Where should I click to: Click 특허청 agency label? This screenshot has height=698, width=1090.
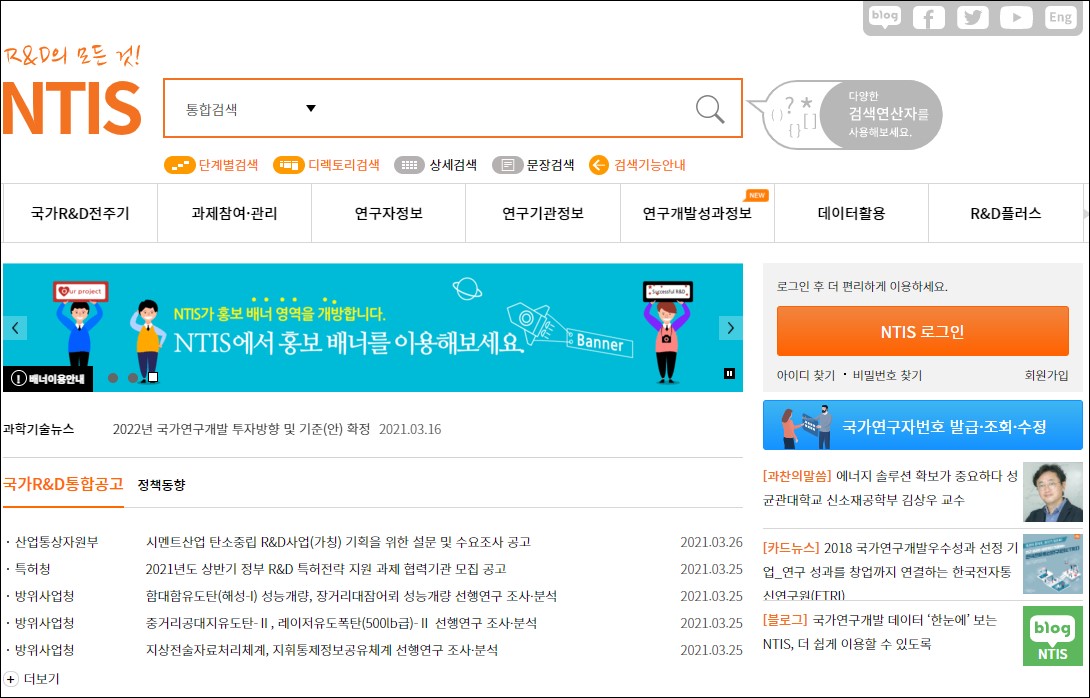[x=33, y=569]
